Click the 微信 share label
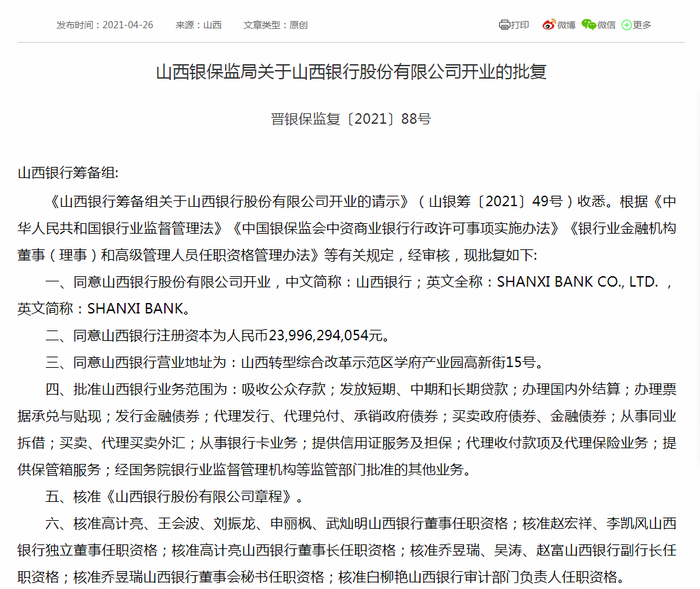Viewport: 700px width, 589px height. click(606, 25)
